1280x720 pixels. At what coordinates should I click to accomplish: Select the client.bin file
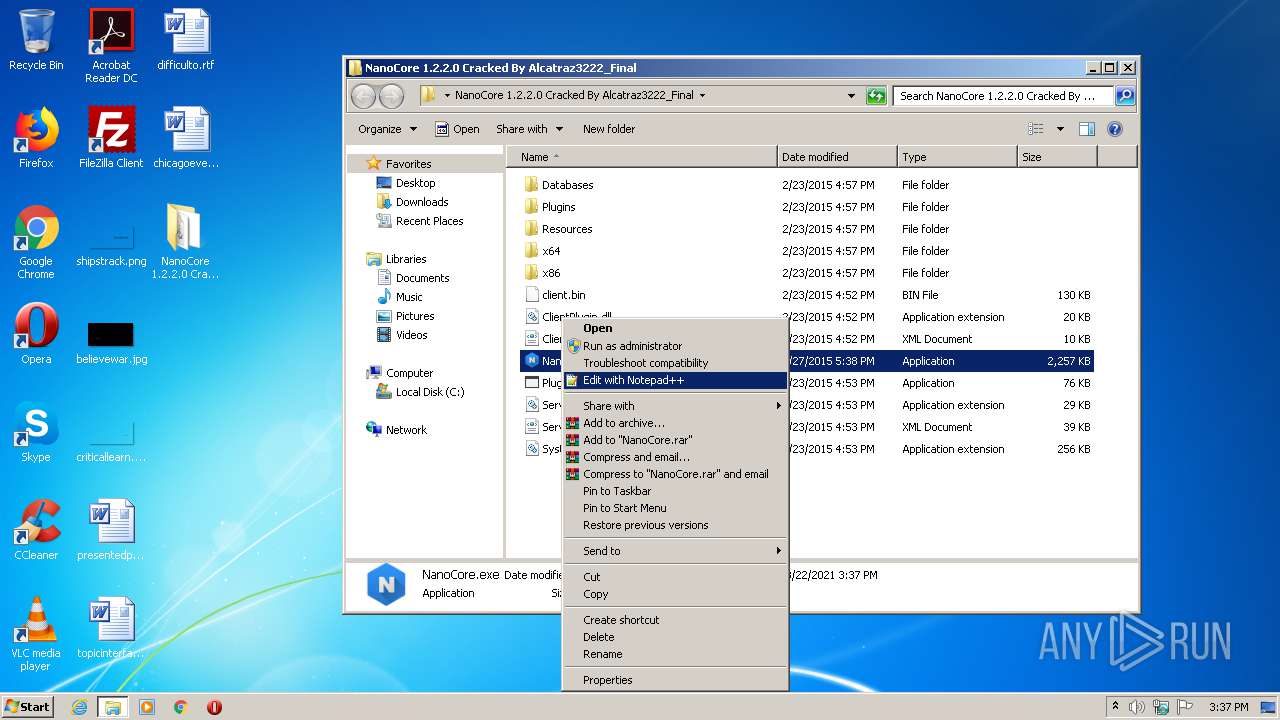(x=808, y=295)
